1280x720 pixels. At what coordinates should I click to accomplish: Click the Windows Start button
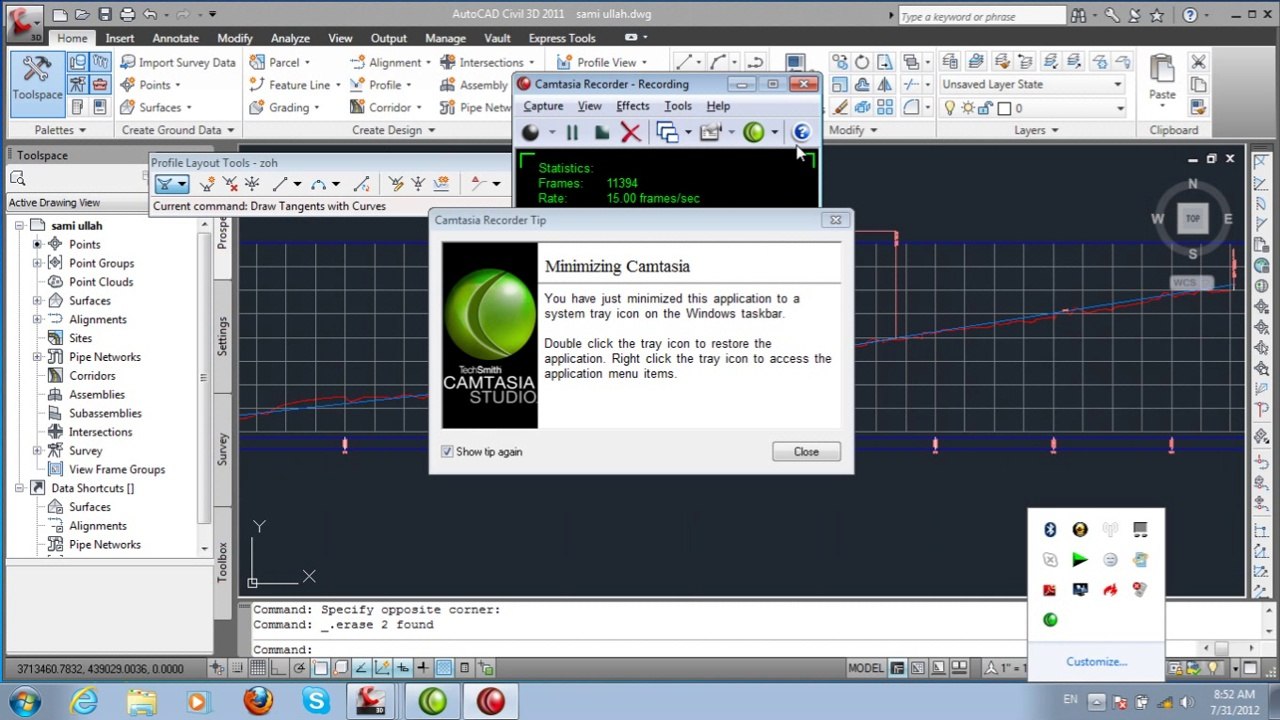coord(25,701)
